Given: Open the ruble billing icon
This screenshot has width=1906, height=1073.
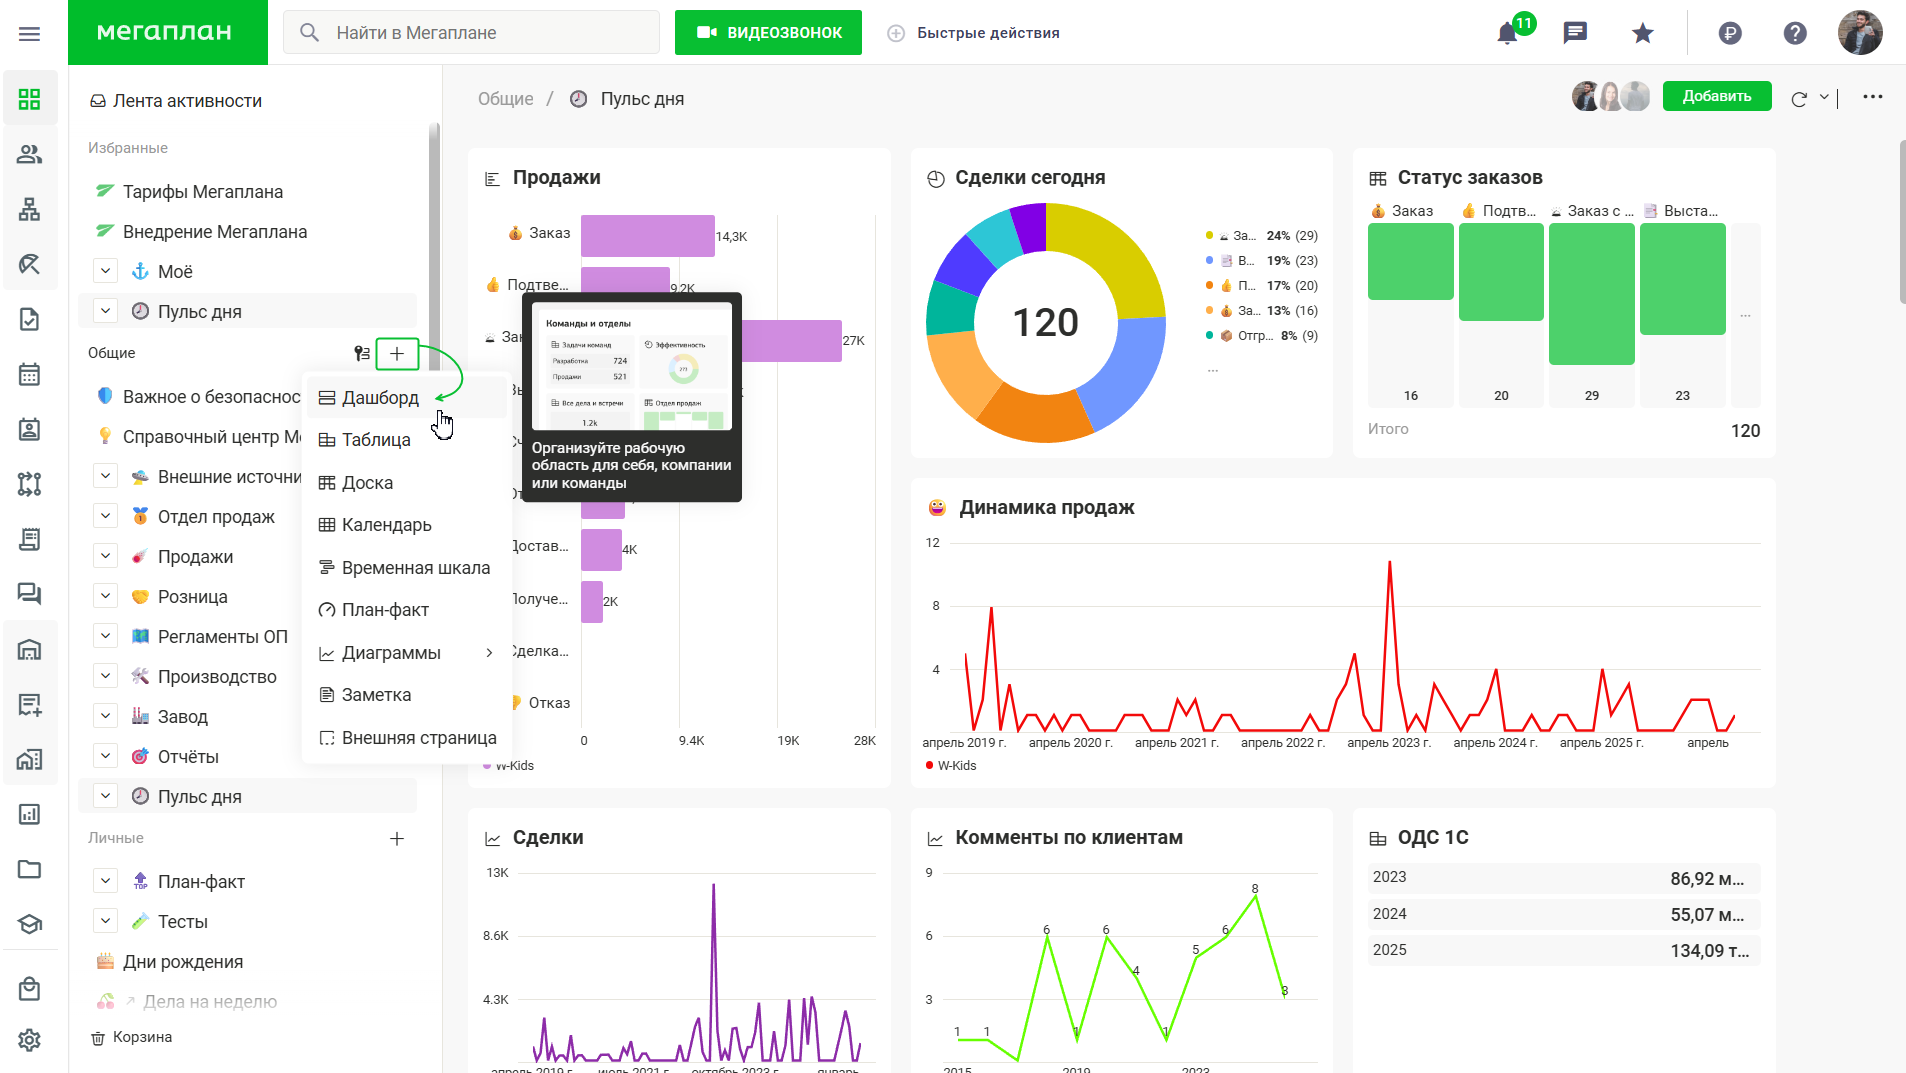Looking at the screenshot, I should pos(1730,33).
